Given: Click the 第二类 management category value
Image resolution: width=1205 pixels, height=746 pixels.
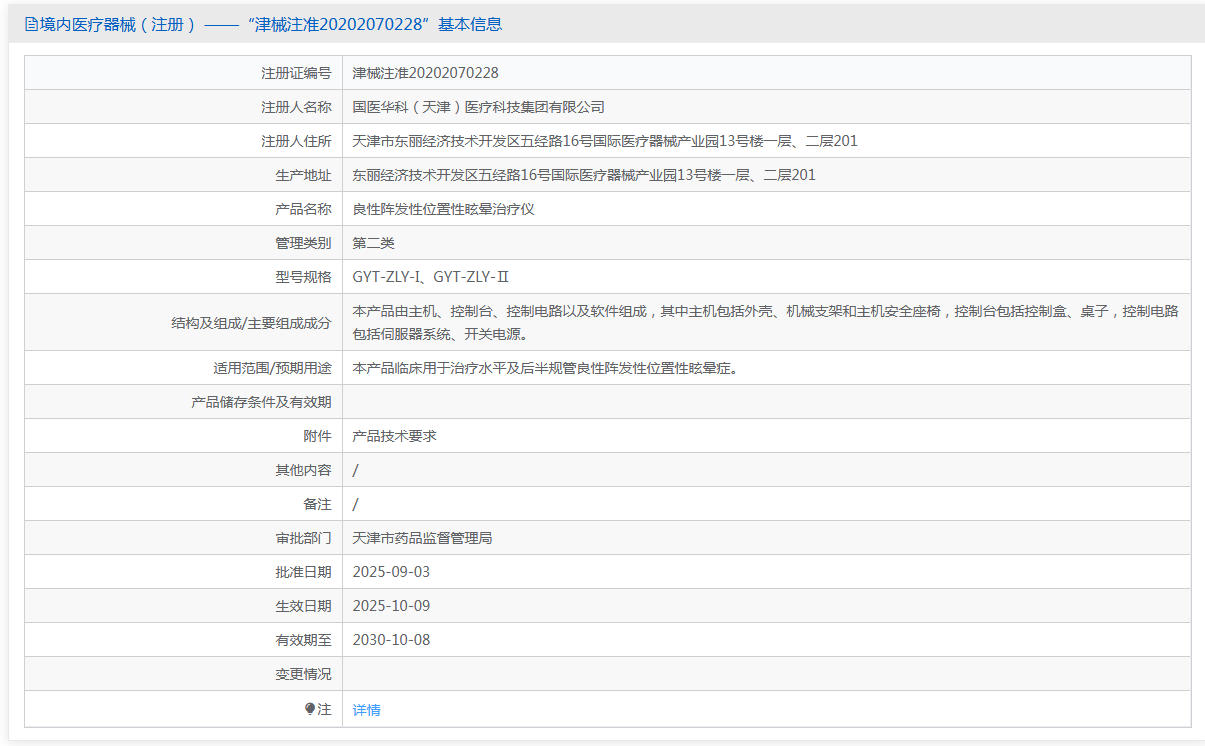Looking at the screenshot, I should point(374,243).
